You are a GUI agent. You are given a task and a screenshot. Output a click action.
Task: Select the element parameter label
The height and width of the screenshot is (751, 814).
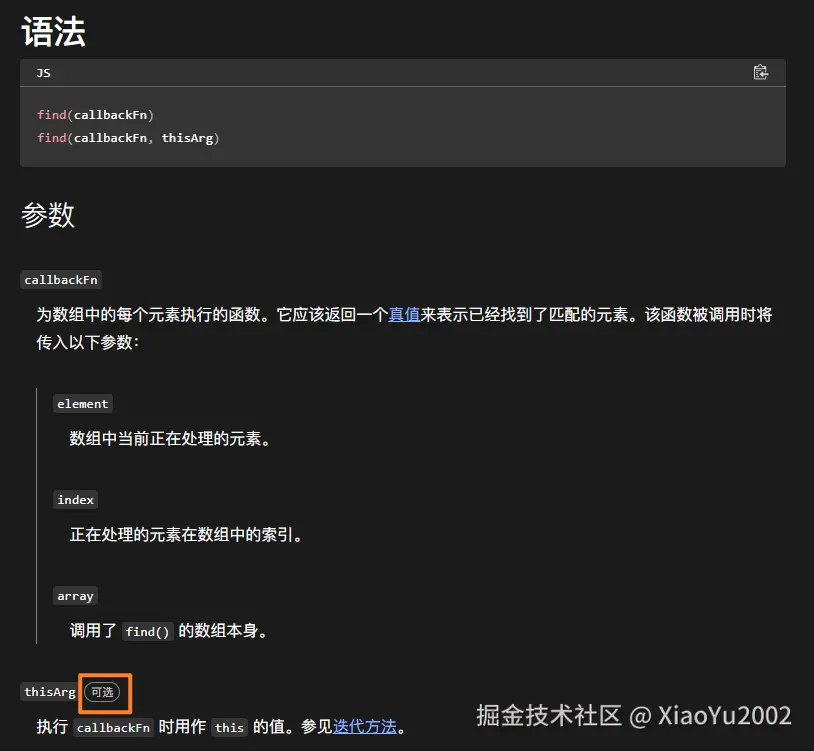tap(83, 403)
